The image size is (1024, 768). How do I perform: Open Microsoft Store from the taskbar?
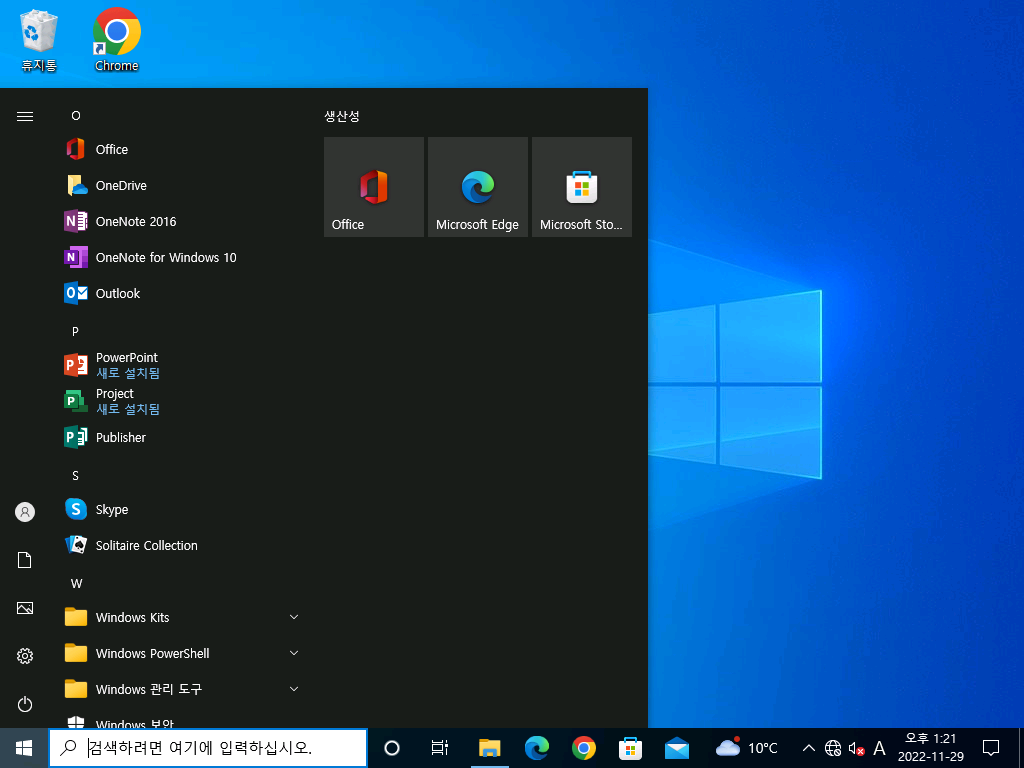(x=630, y=748)
